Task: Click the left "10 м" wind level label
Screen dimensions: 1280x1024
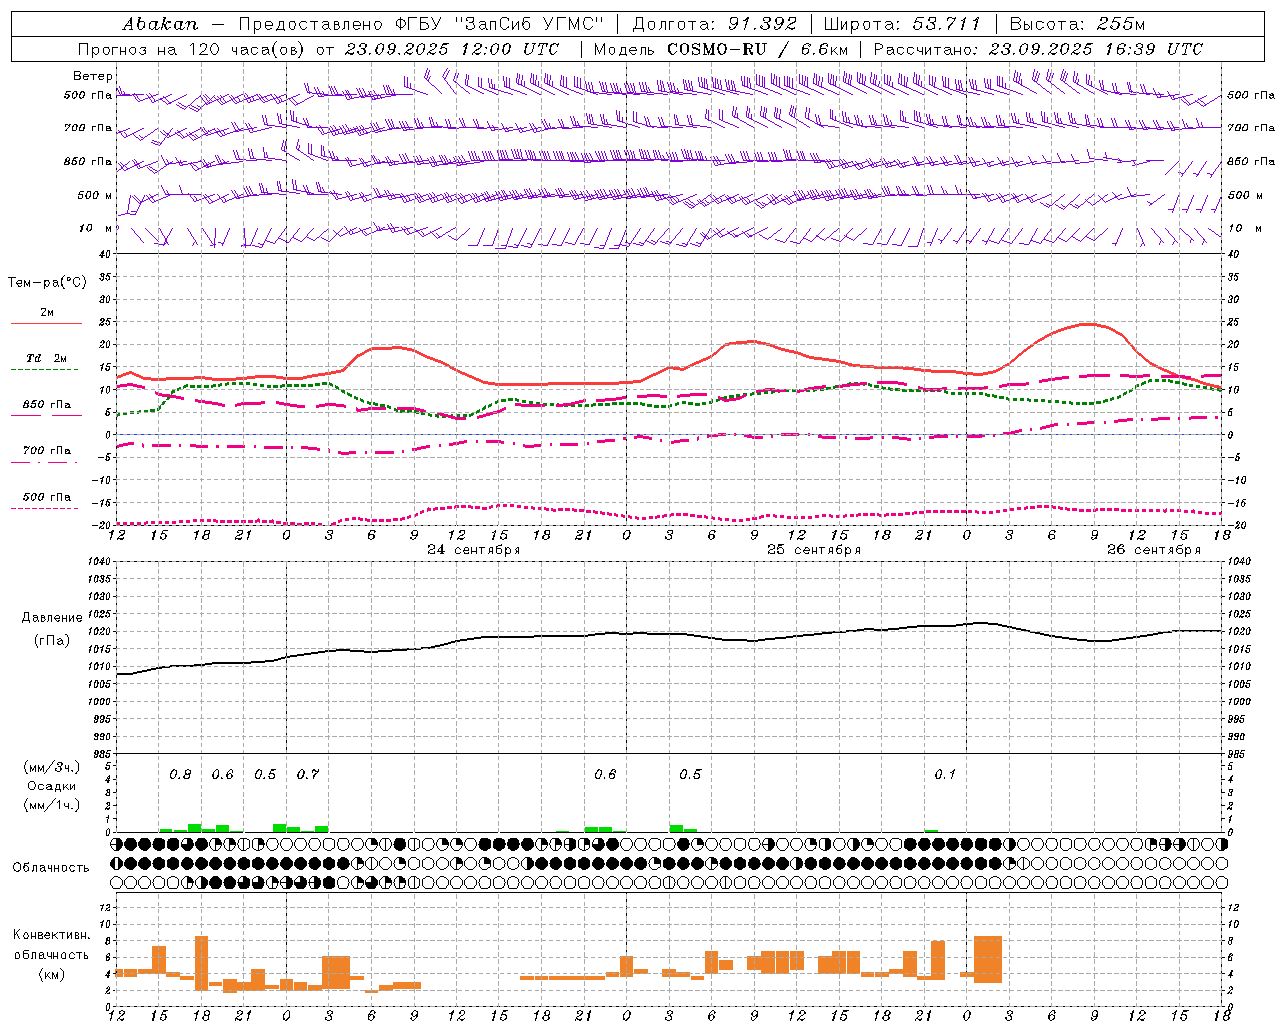Action: 96,228
